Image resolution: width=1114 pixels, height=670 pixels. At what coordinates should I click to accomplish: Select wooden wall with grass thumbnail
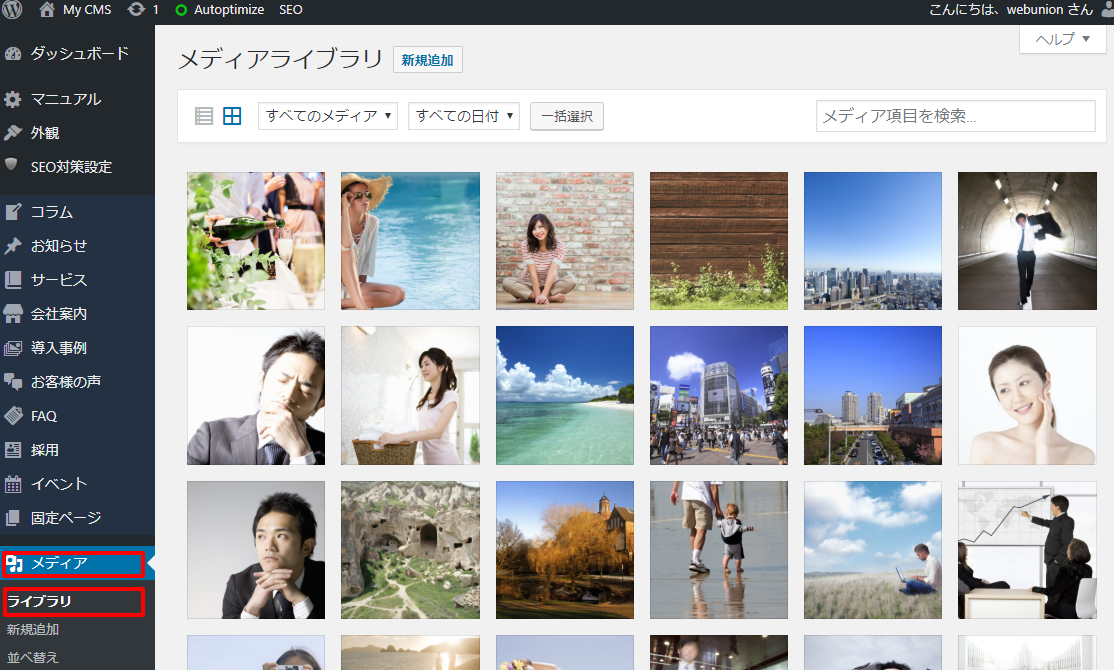(719, 241)
